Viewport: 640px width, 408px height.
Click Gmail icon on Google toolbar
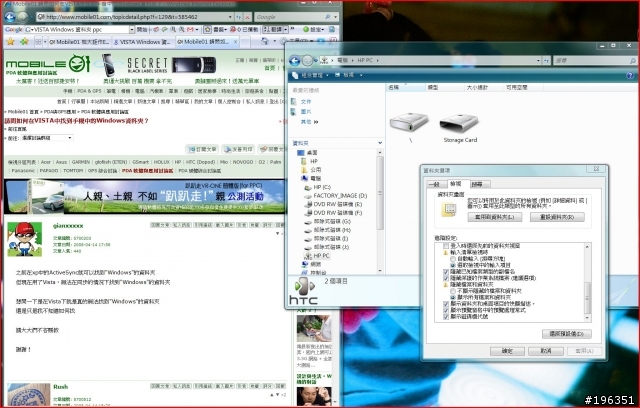click(x=190, y=29)
